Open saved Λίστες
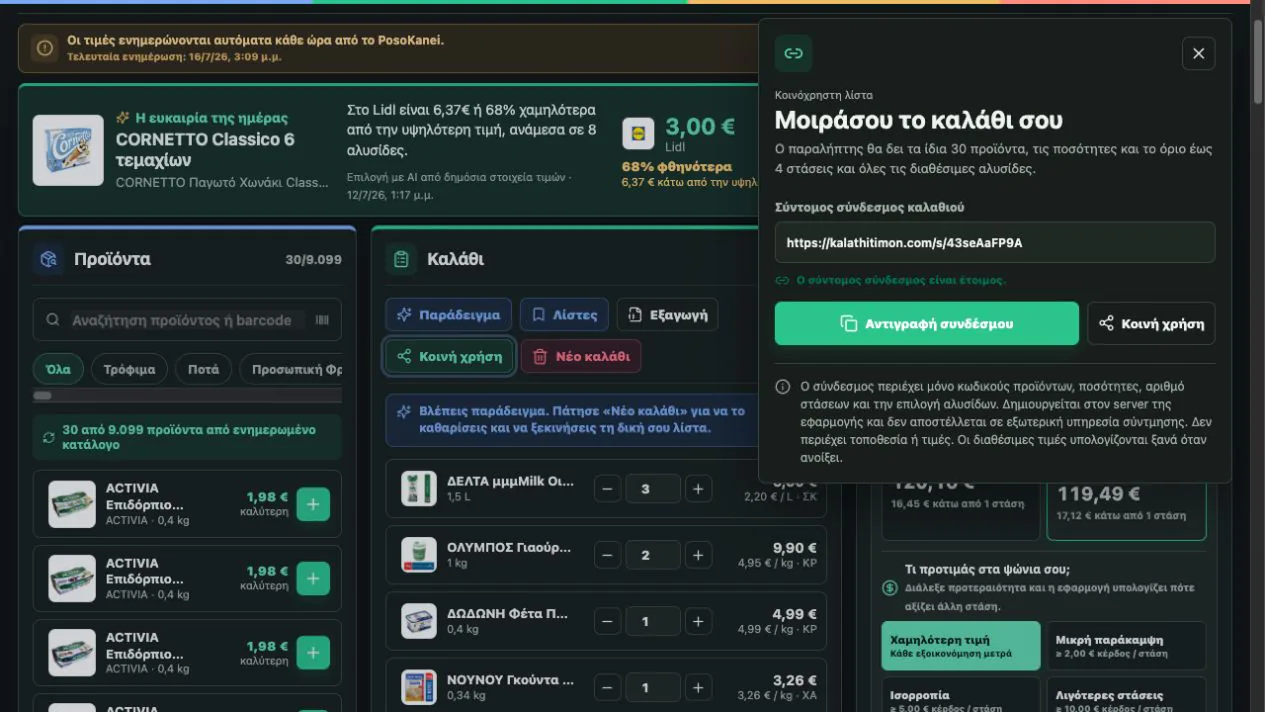Viewport: 1265px width, 712px height. coord(564,314)
